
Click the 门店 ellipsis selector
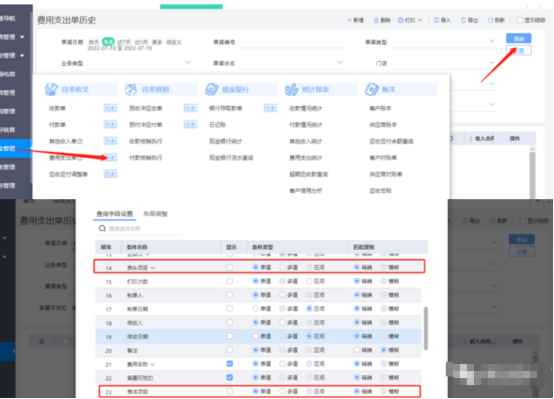(x=492, y=63)
